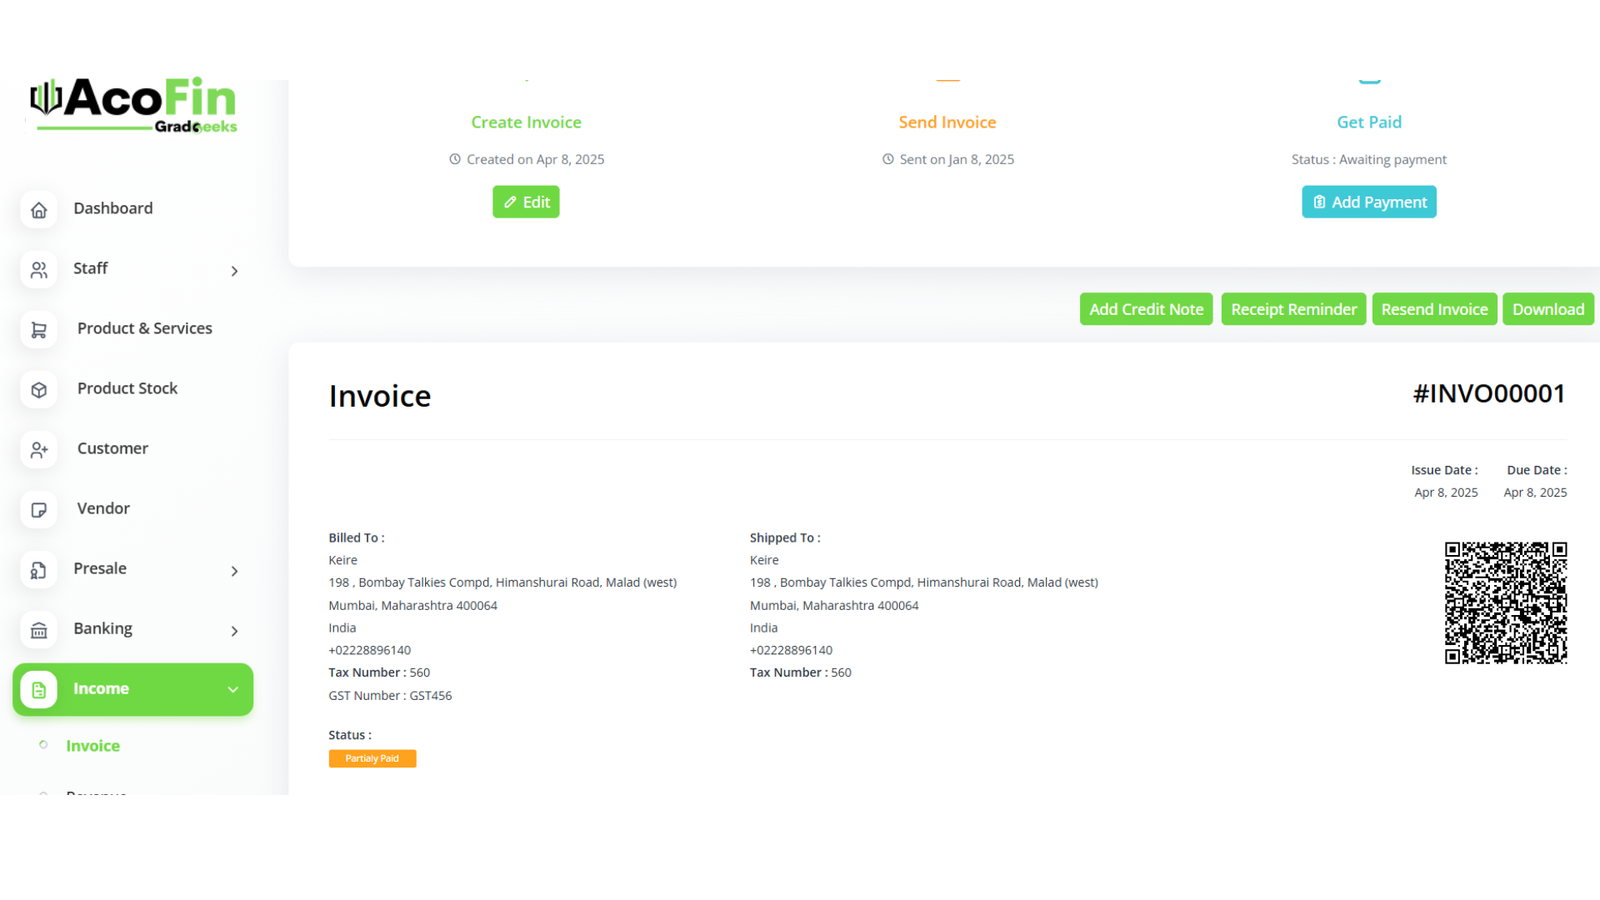Download the invoice
This screenshot has height=900, width=1600.
click(x=1547, y=309)
